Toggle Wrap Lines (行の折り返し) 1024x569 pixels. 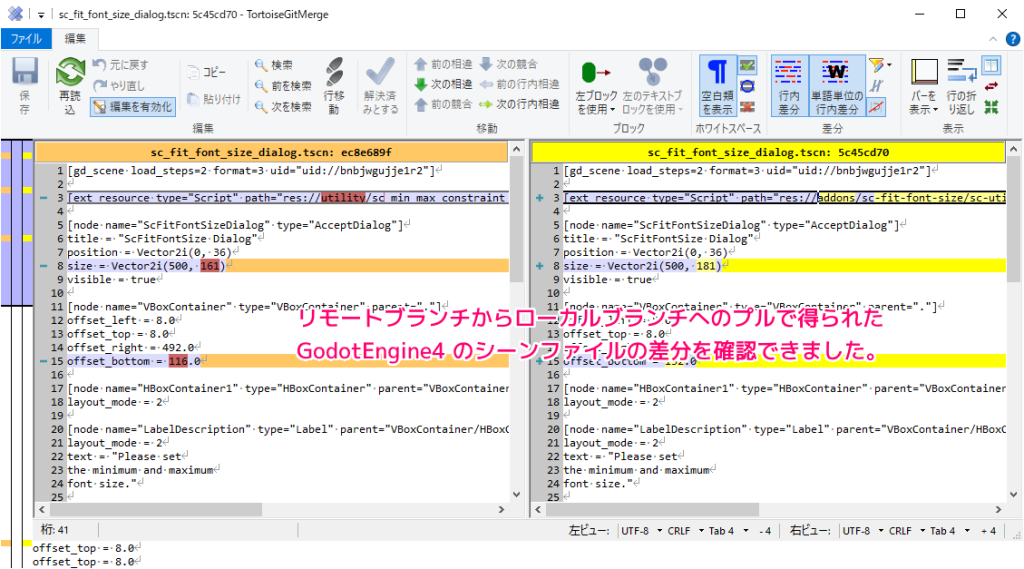(961, 86)
